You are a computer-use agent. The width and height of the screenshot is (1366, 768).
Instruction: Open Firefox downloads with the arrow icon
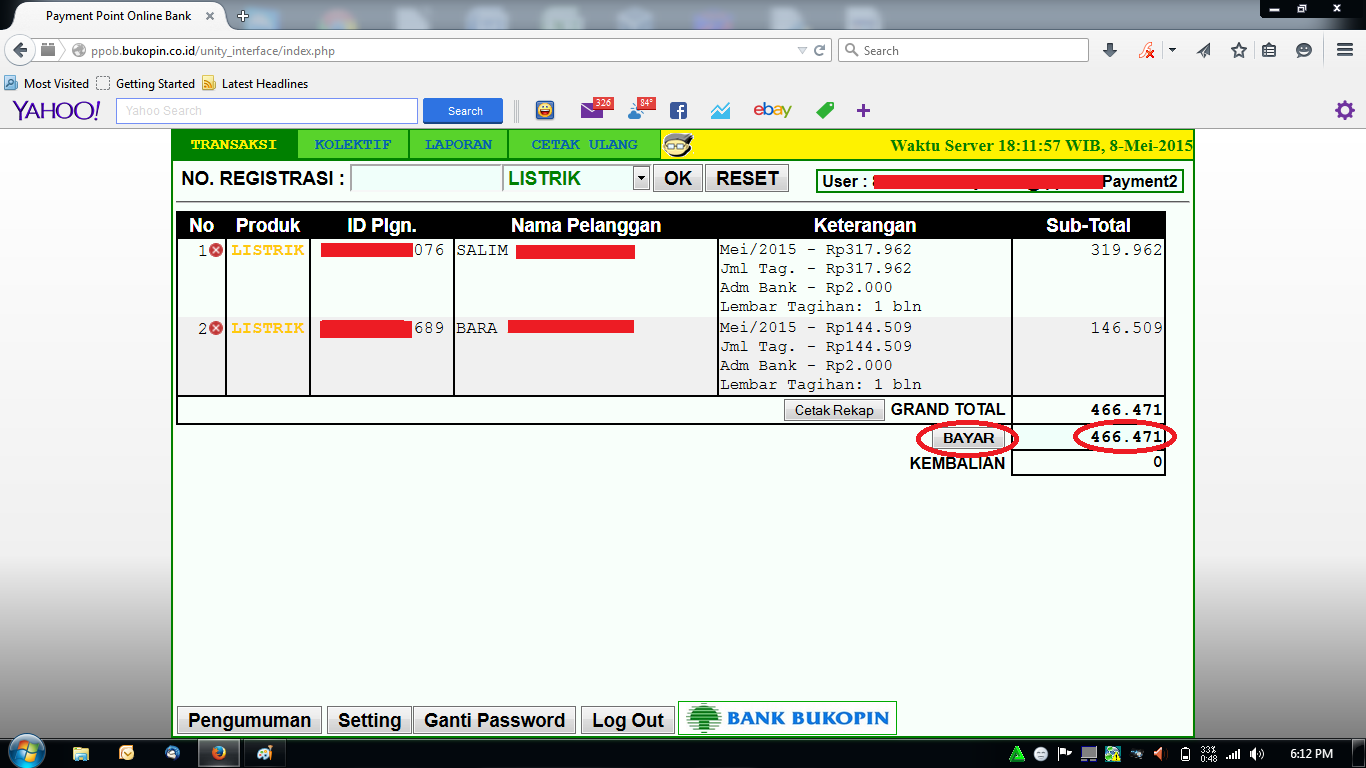click(x=1110, y=49)
